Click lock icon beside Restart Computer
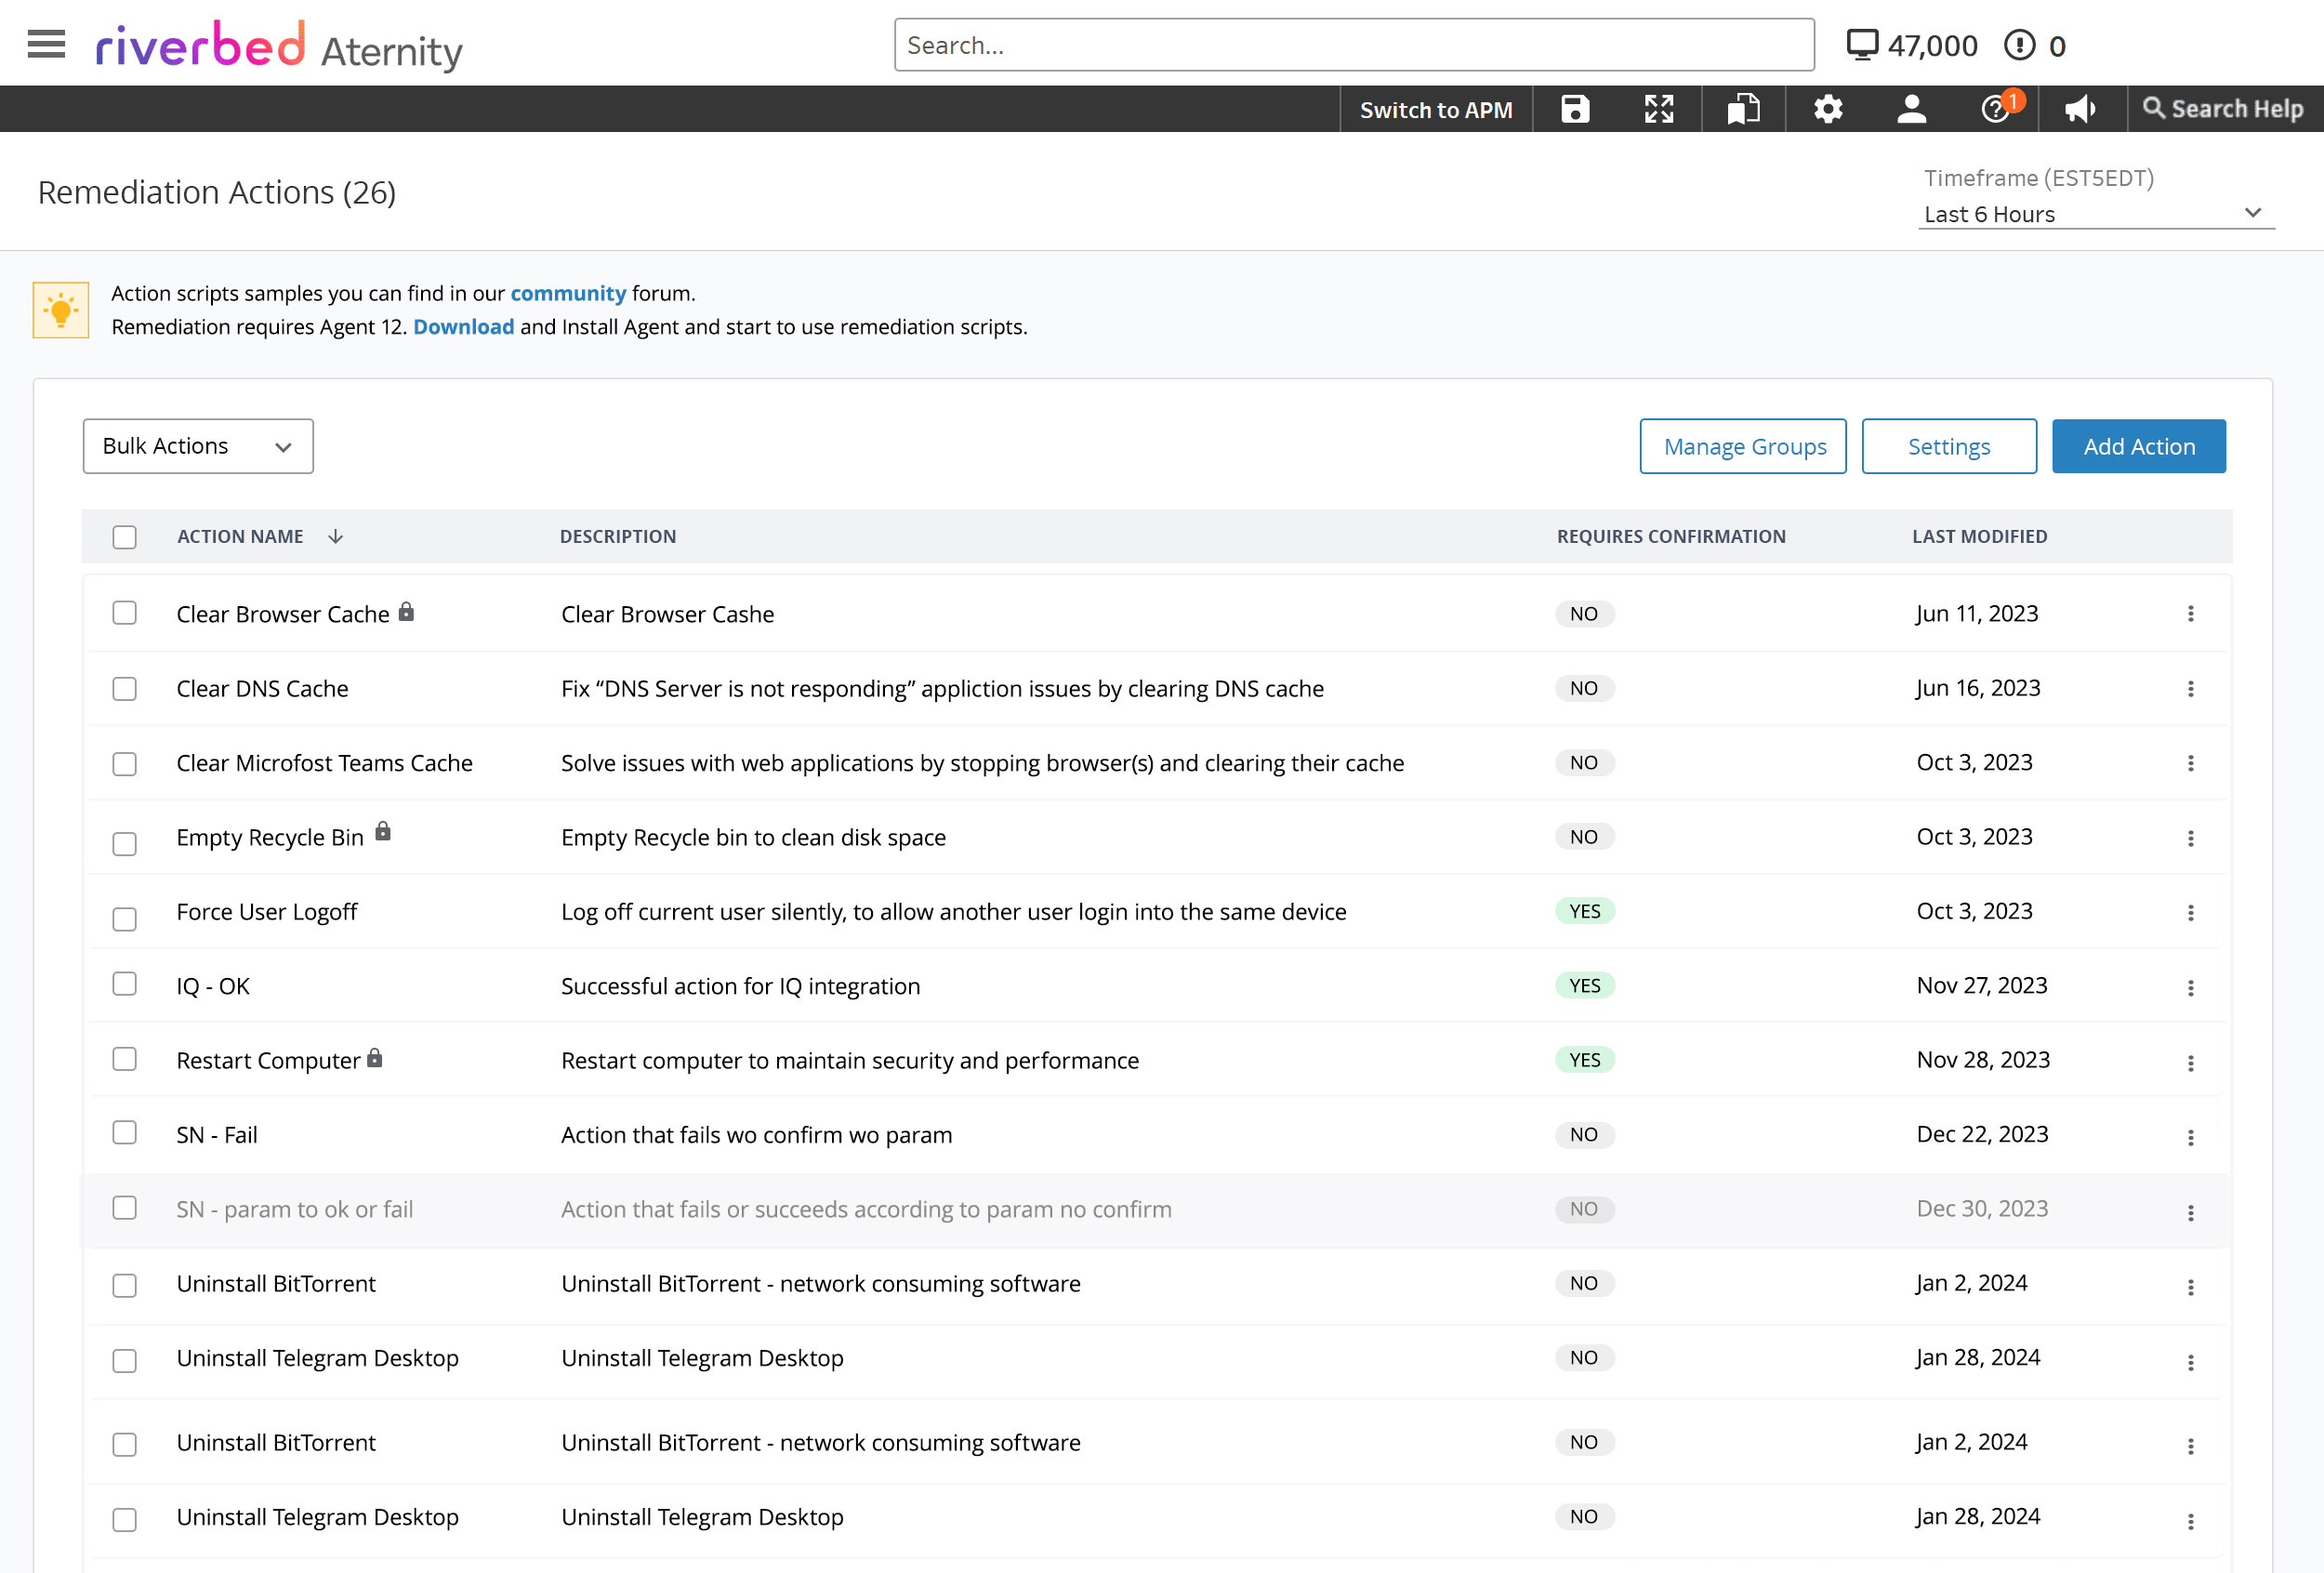This screenshot has width=2324, height=1573. (375, 1057)
